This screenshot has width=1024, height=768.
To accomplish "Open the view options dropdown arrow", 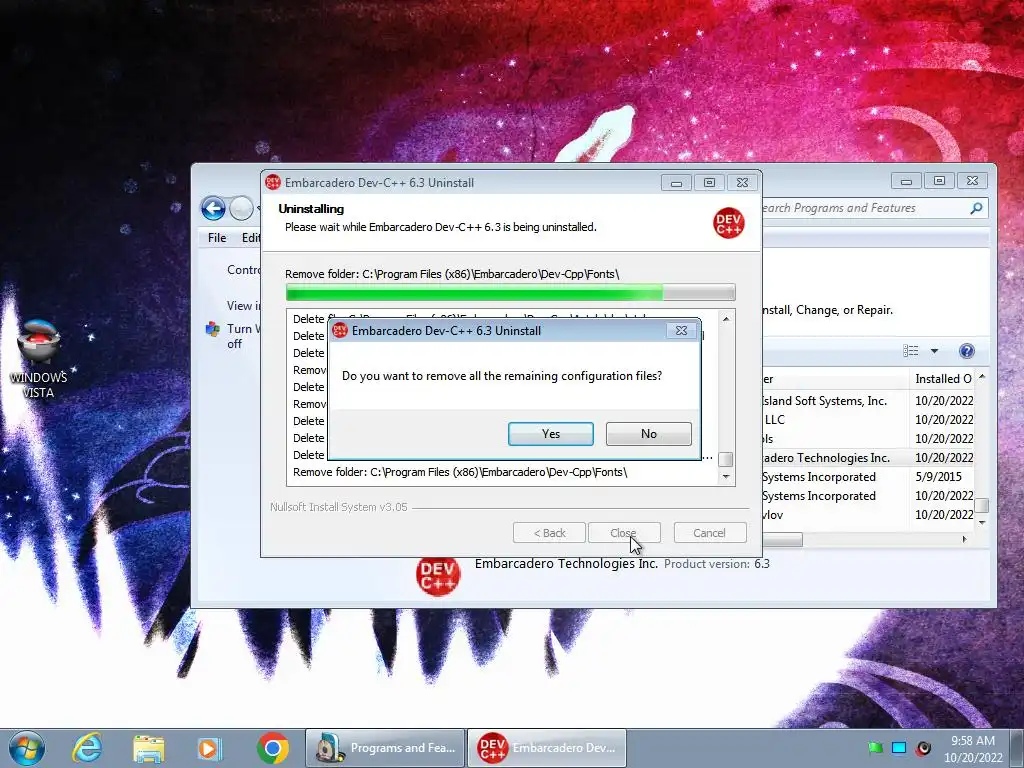I will pos(935,351).
